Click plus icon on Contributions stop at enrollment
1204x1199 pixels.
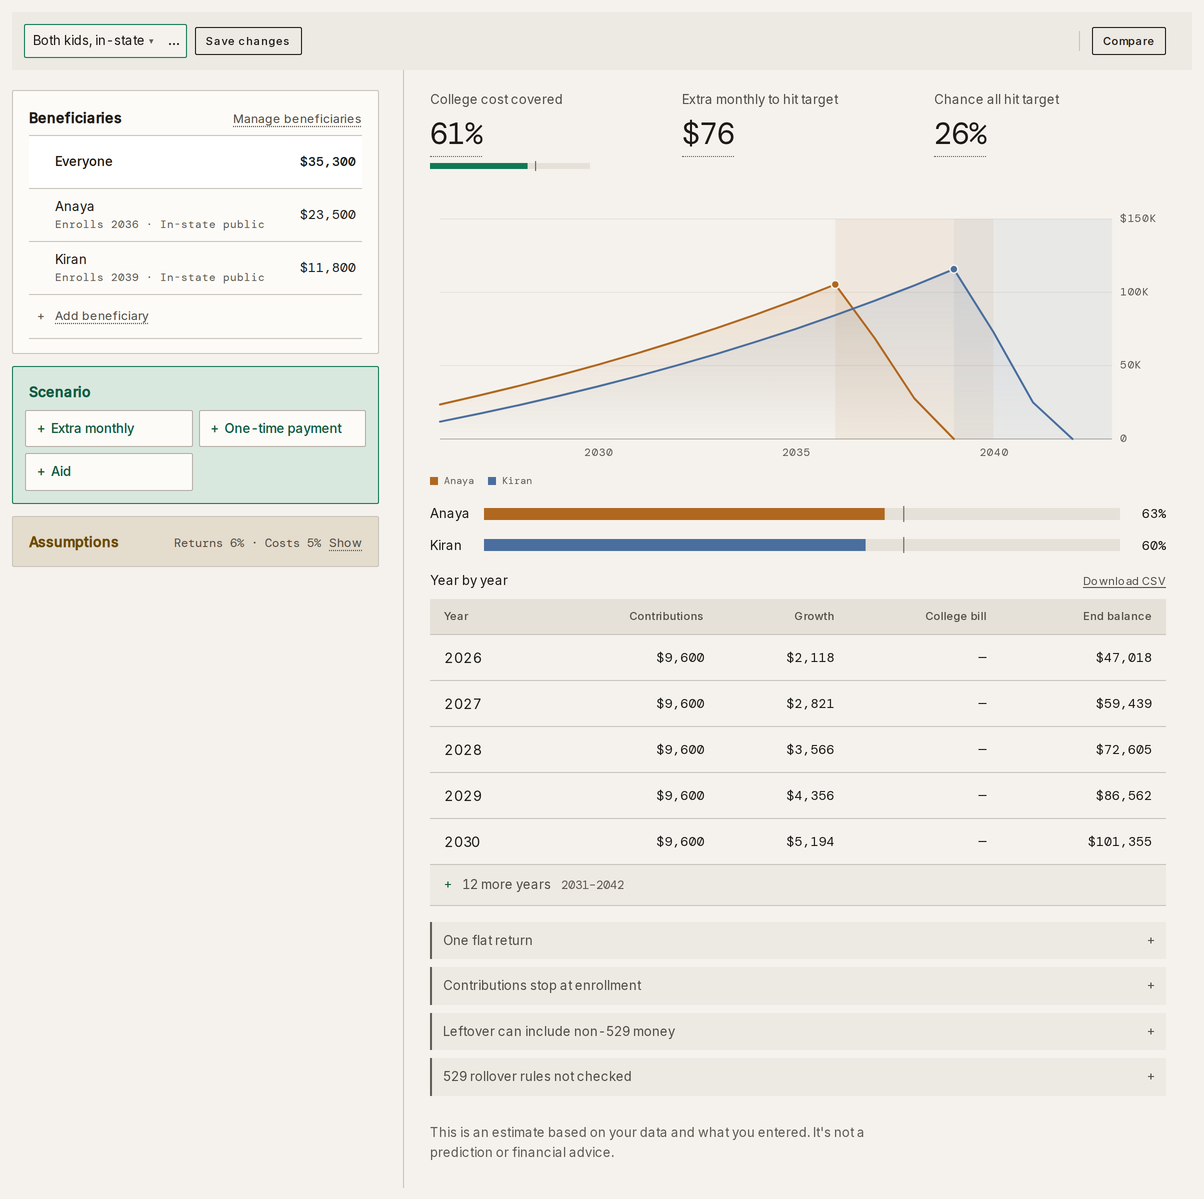pyautogui.click(x=1151, y=985)
